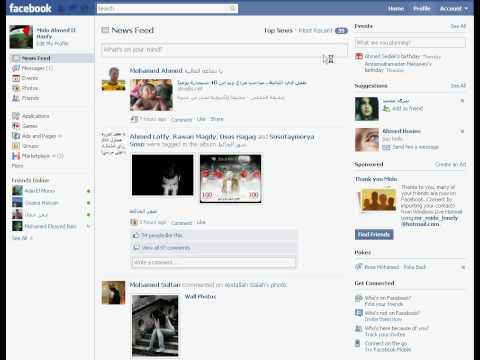Open the dark album photo thumbnail
The image size is (480, 360).
coord(162,175)
